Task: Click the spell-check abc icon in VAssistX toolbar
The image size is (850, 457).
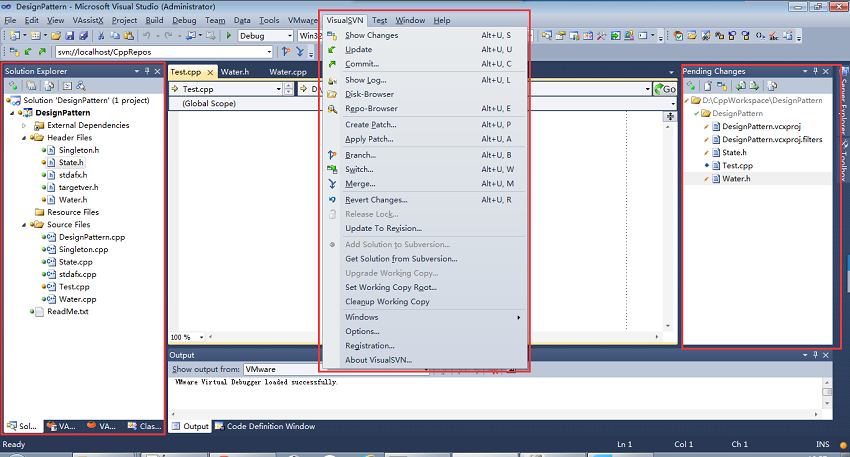Action: point(774,36)
